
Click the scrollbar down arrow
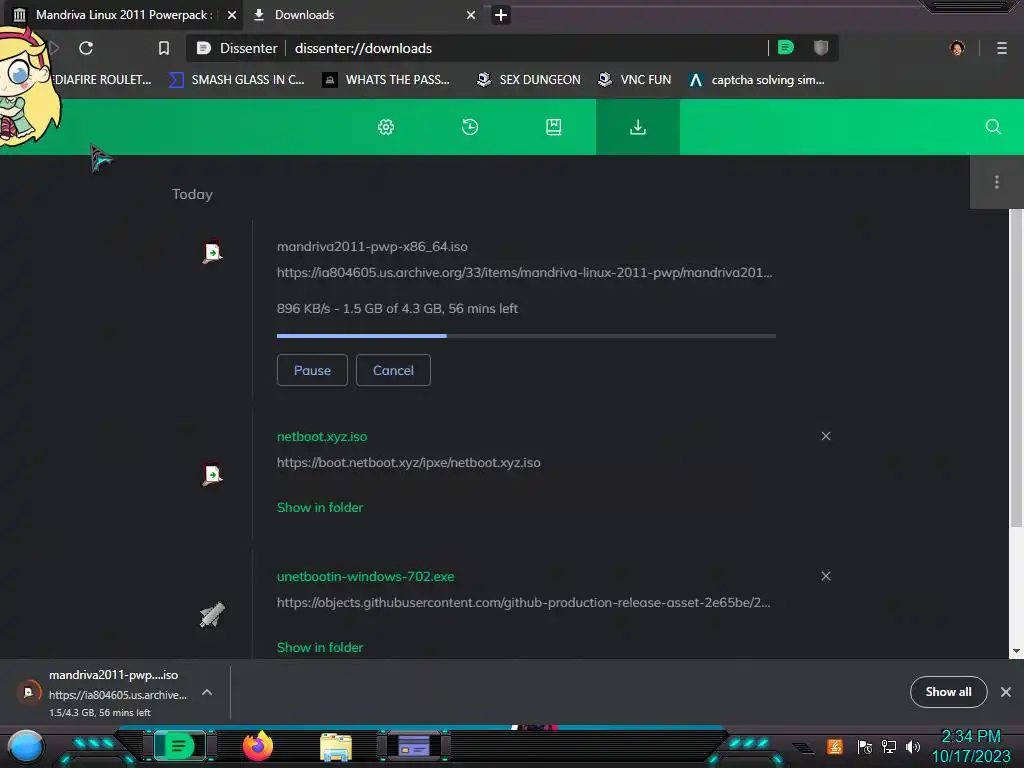1016,651
